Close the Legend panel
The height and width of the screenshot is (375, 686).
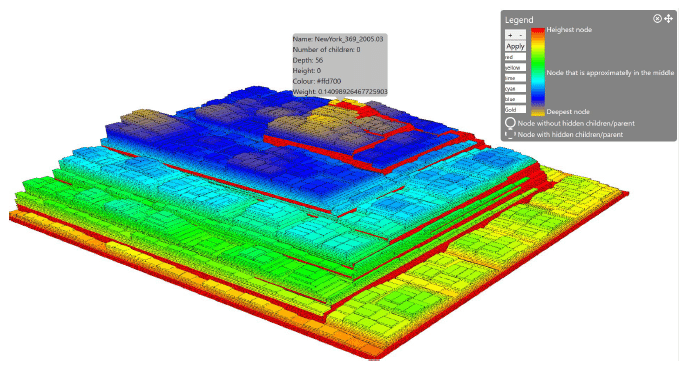pos(657,18)
